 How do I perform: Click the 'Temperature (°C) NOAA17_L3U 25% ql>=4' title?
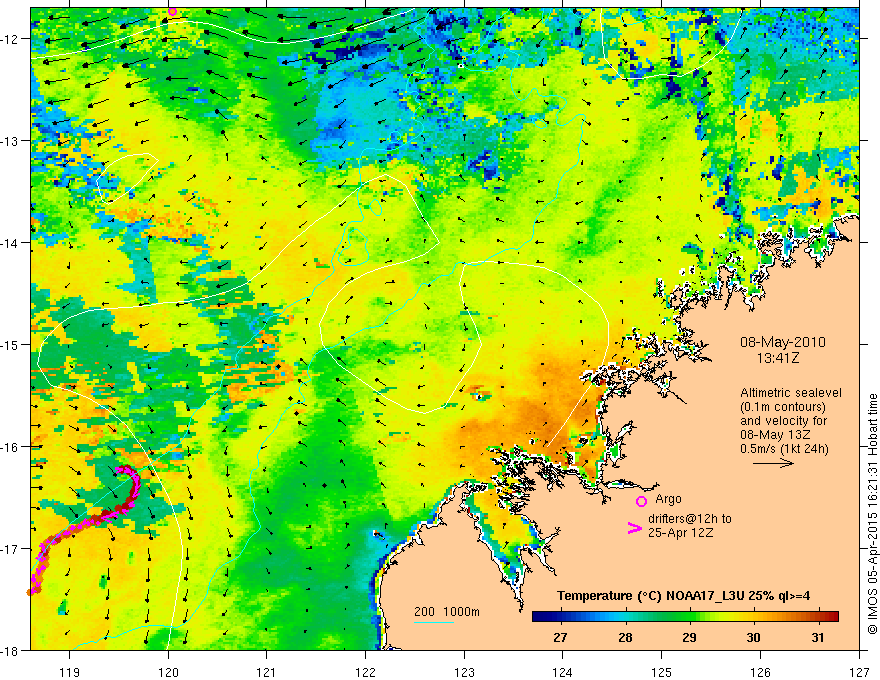(x=683, y=596)
